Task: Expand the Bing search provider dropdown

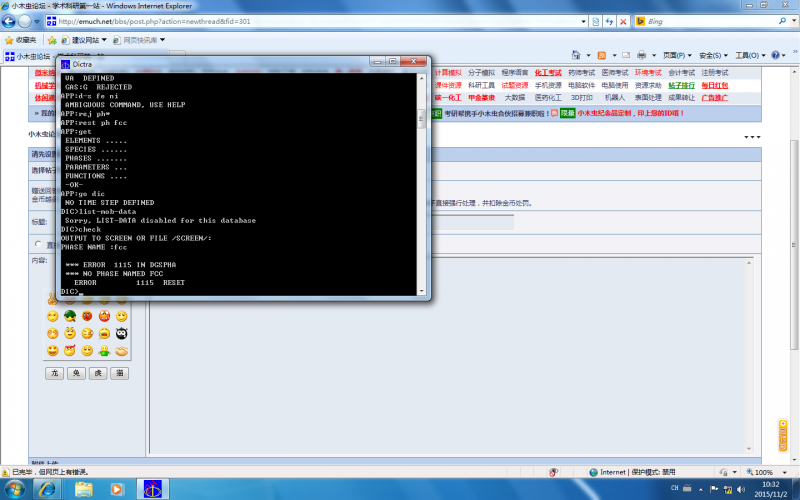Action: click(794, 21)
